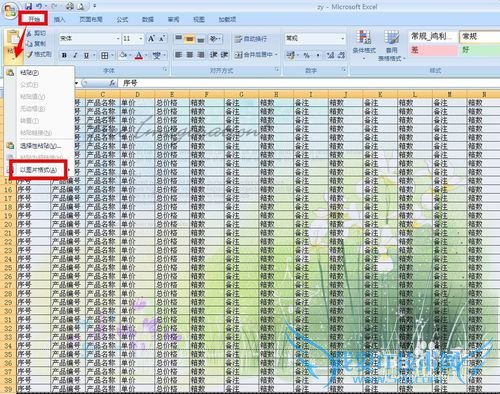Click the accounting number format icon
This screenshot has height=394, width=500.
291,55
